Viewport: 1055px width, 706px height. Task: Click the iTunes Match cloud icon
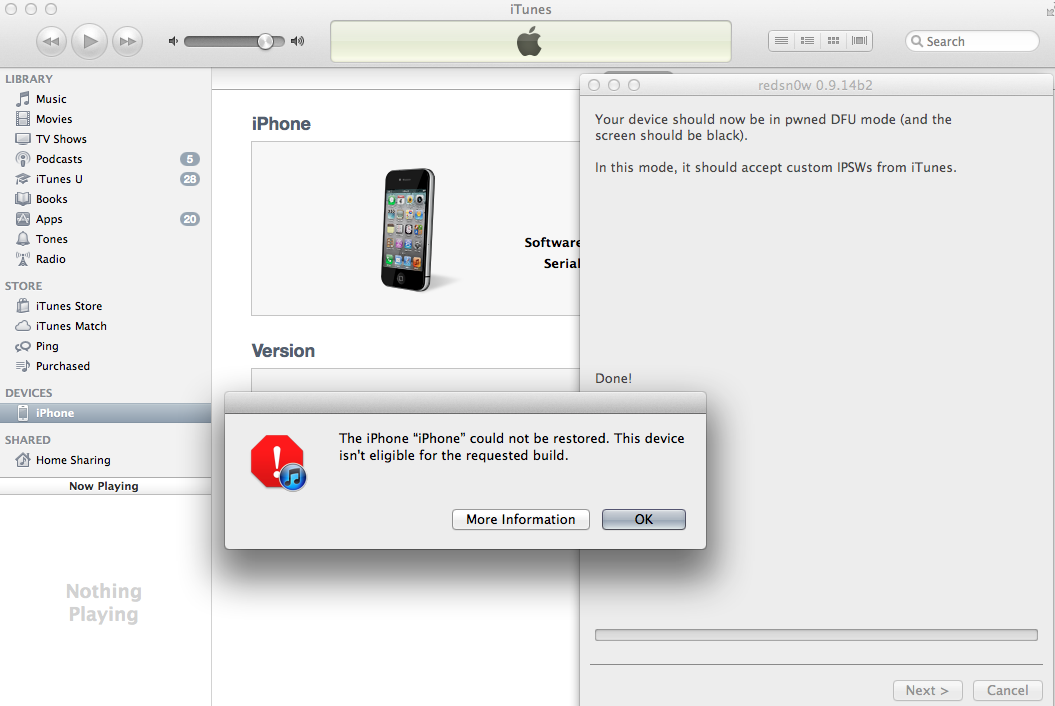point(23,326)
